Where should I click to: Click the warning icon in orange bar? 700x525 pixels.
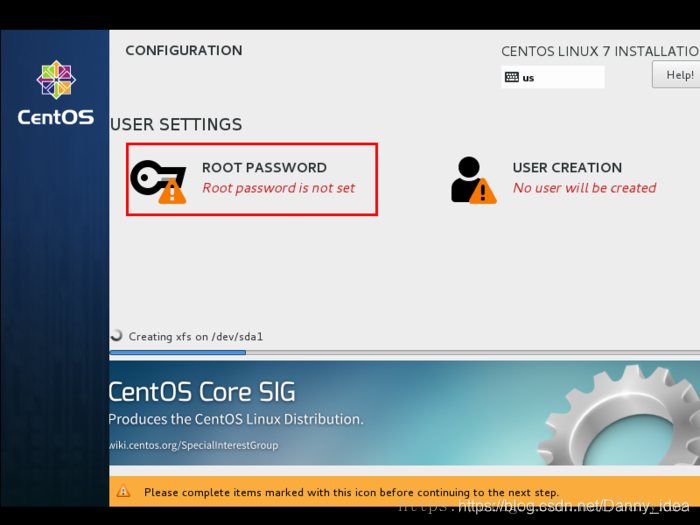123,492
